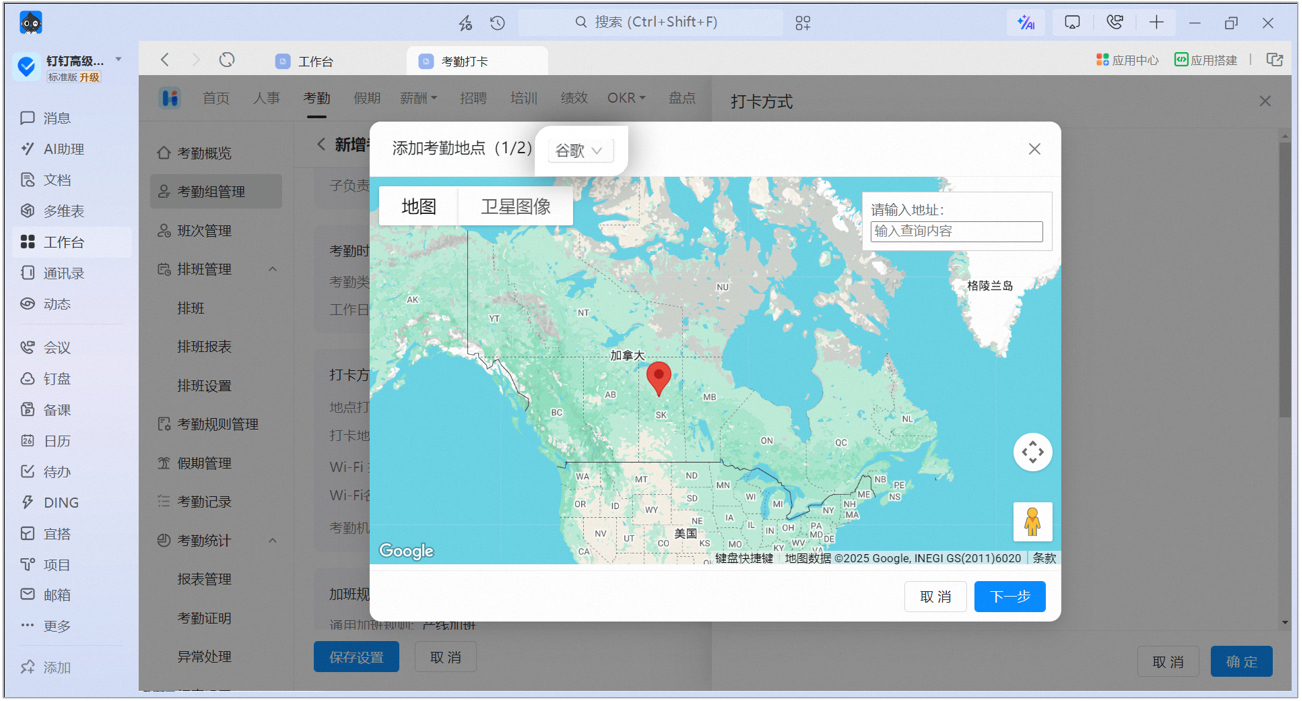Image resolution: width=1302 pixels, height=701 pixels.
Task: Collapse the 排班管理 section
Action: point(272,269)
